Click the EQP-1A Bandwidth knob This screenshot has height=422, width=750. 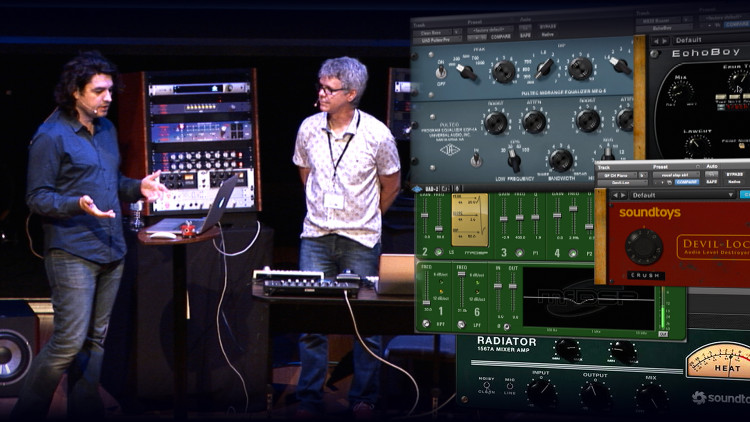coord(561,160)
